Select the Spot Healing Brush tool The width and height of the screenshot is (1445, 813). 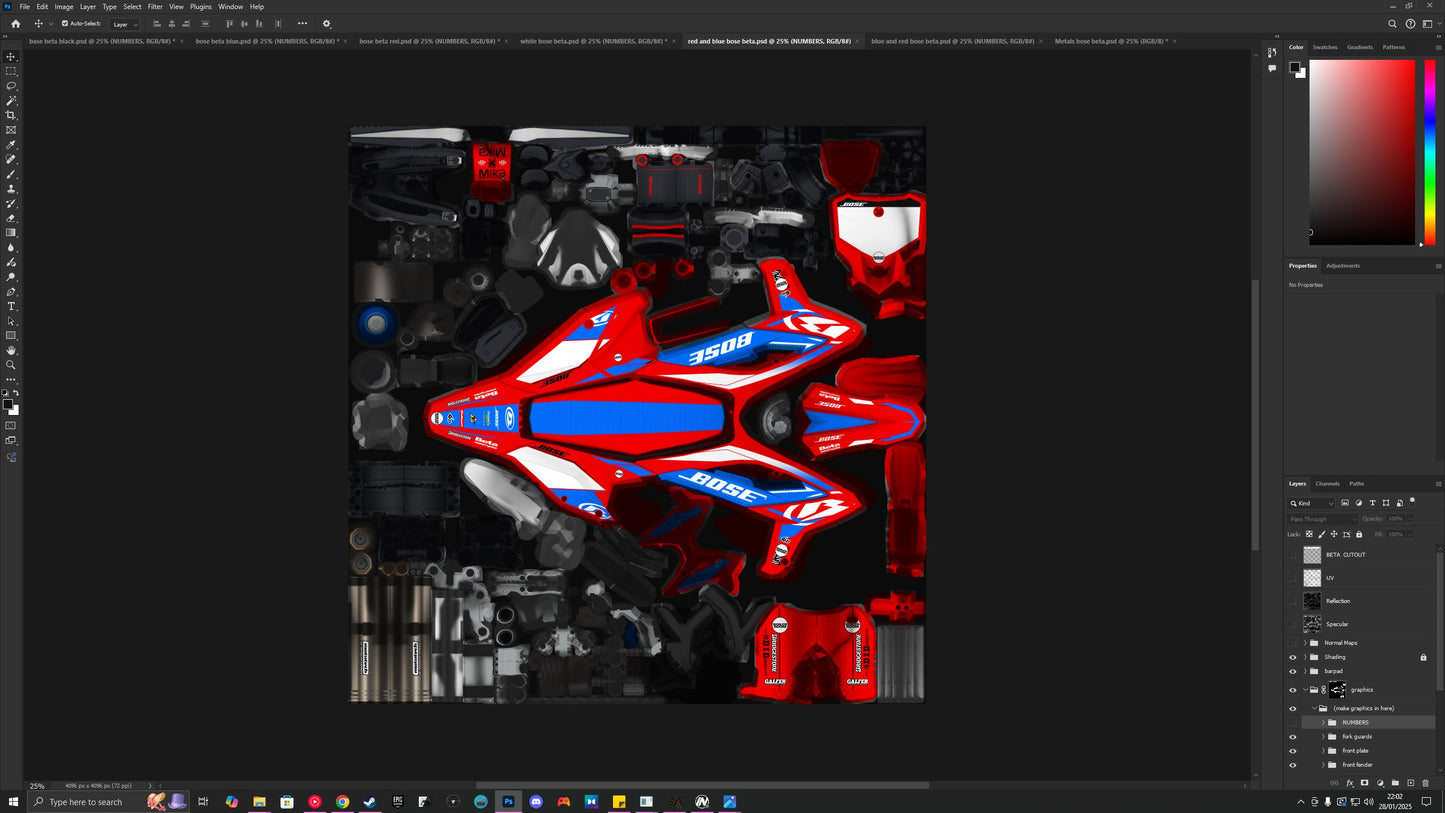[x=11, y=159]
